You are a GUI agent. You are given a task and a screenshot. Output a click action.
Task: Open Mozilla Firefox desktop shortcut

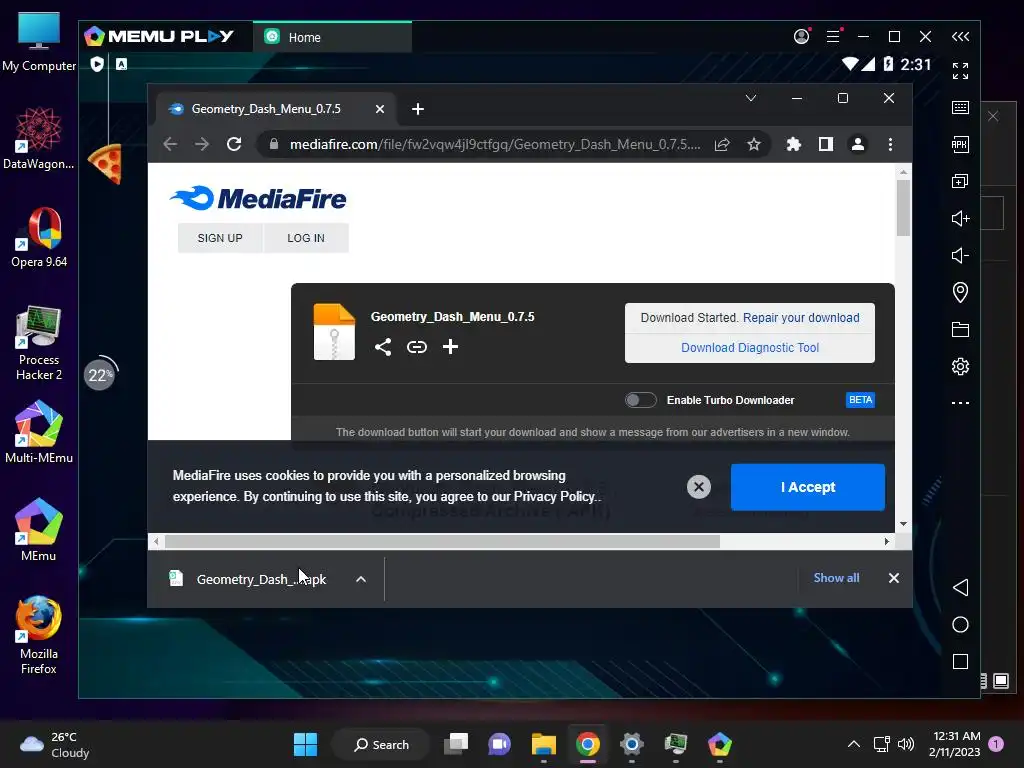point(39,635)
